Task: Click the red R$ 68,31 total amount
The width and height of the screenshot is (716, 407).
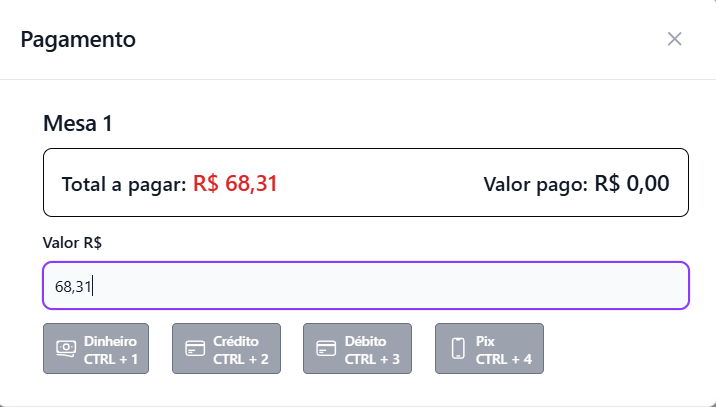Action: click(235, 184)
